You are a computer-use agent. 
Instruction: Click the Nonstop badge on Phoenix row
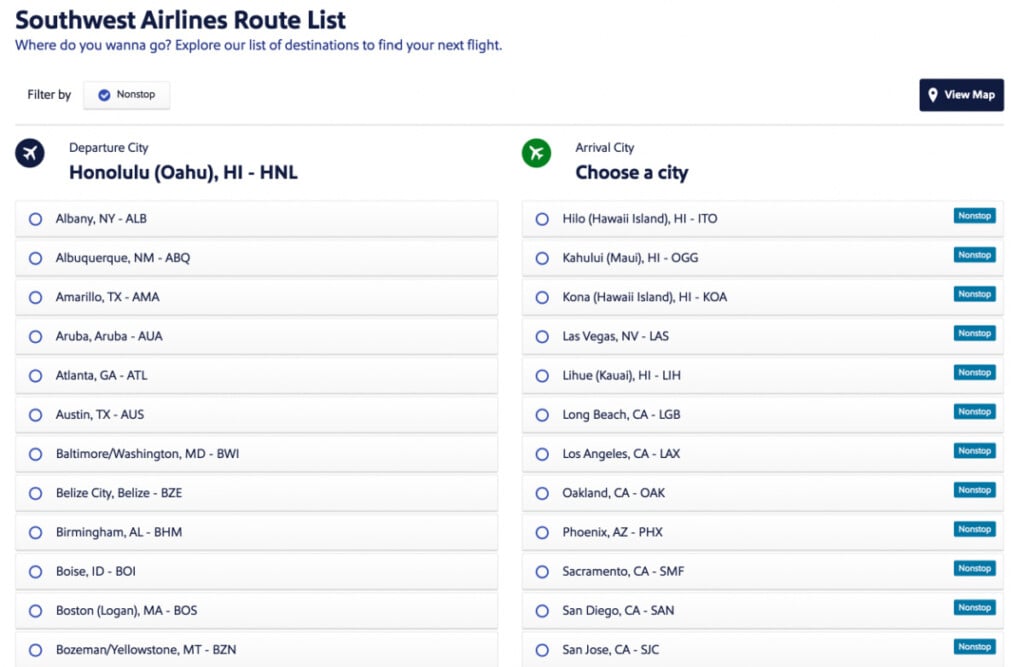974,529
